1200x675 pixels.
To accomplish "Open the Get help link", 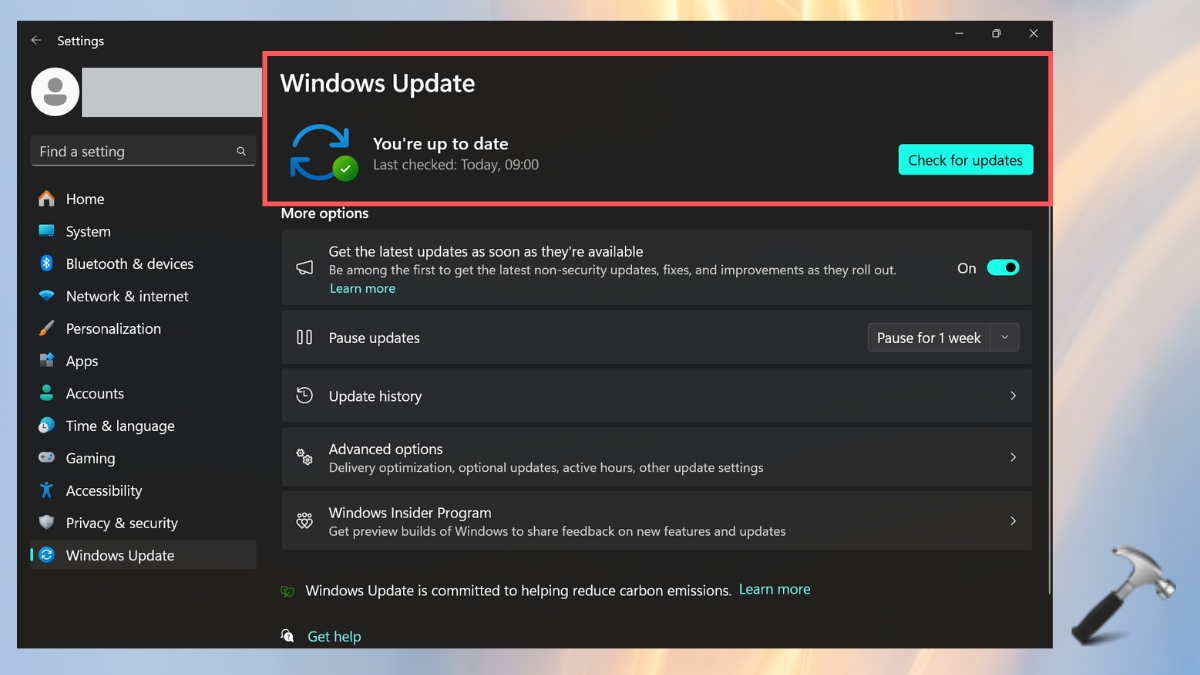I will [x=334, y=636].
